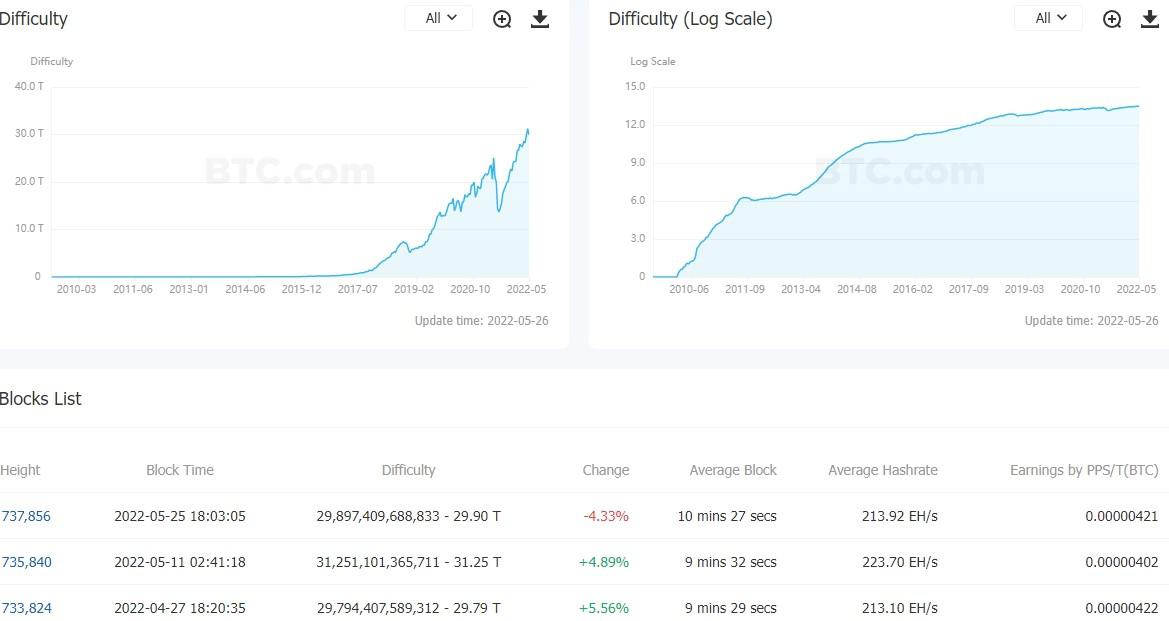Click the Change column header
The image size is (1169, 621).
606,470
